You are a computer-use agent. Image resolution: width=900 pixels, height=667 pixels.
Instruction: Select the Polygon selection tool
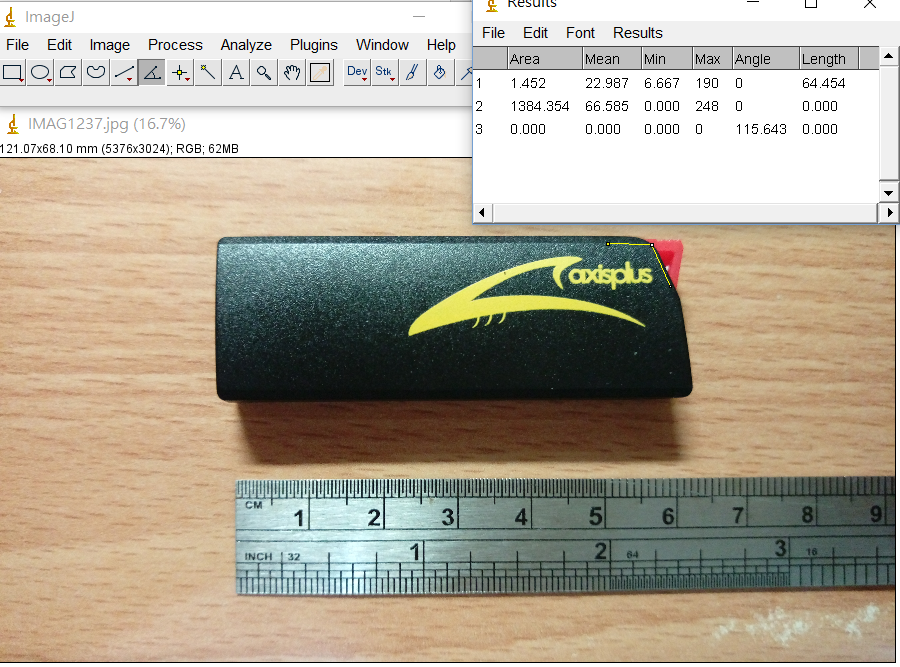point(68,73)
